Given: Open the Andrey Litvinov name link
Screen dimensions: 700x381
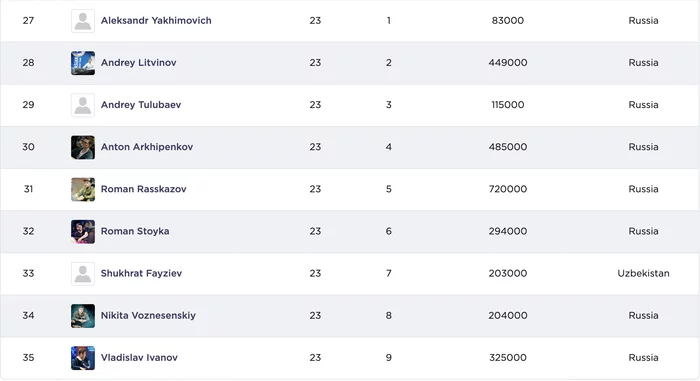Looking at the screenshot, I should pyautogui.click(x=138, y=63).
